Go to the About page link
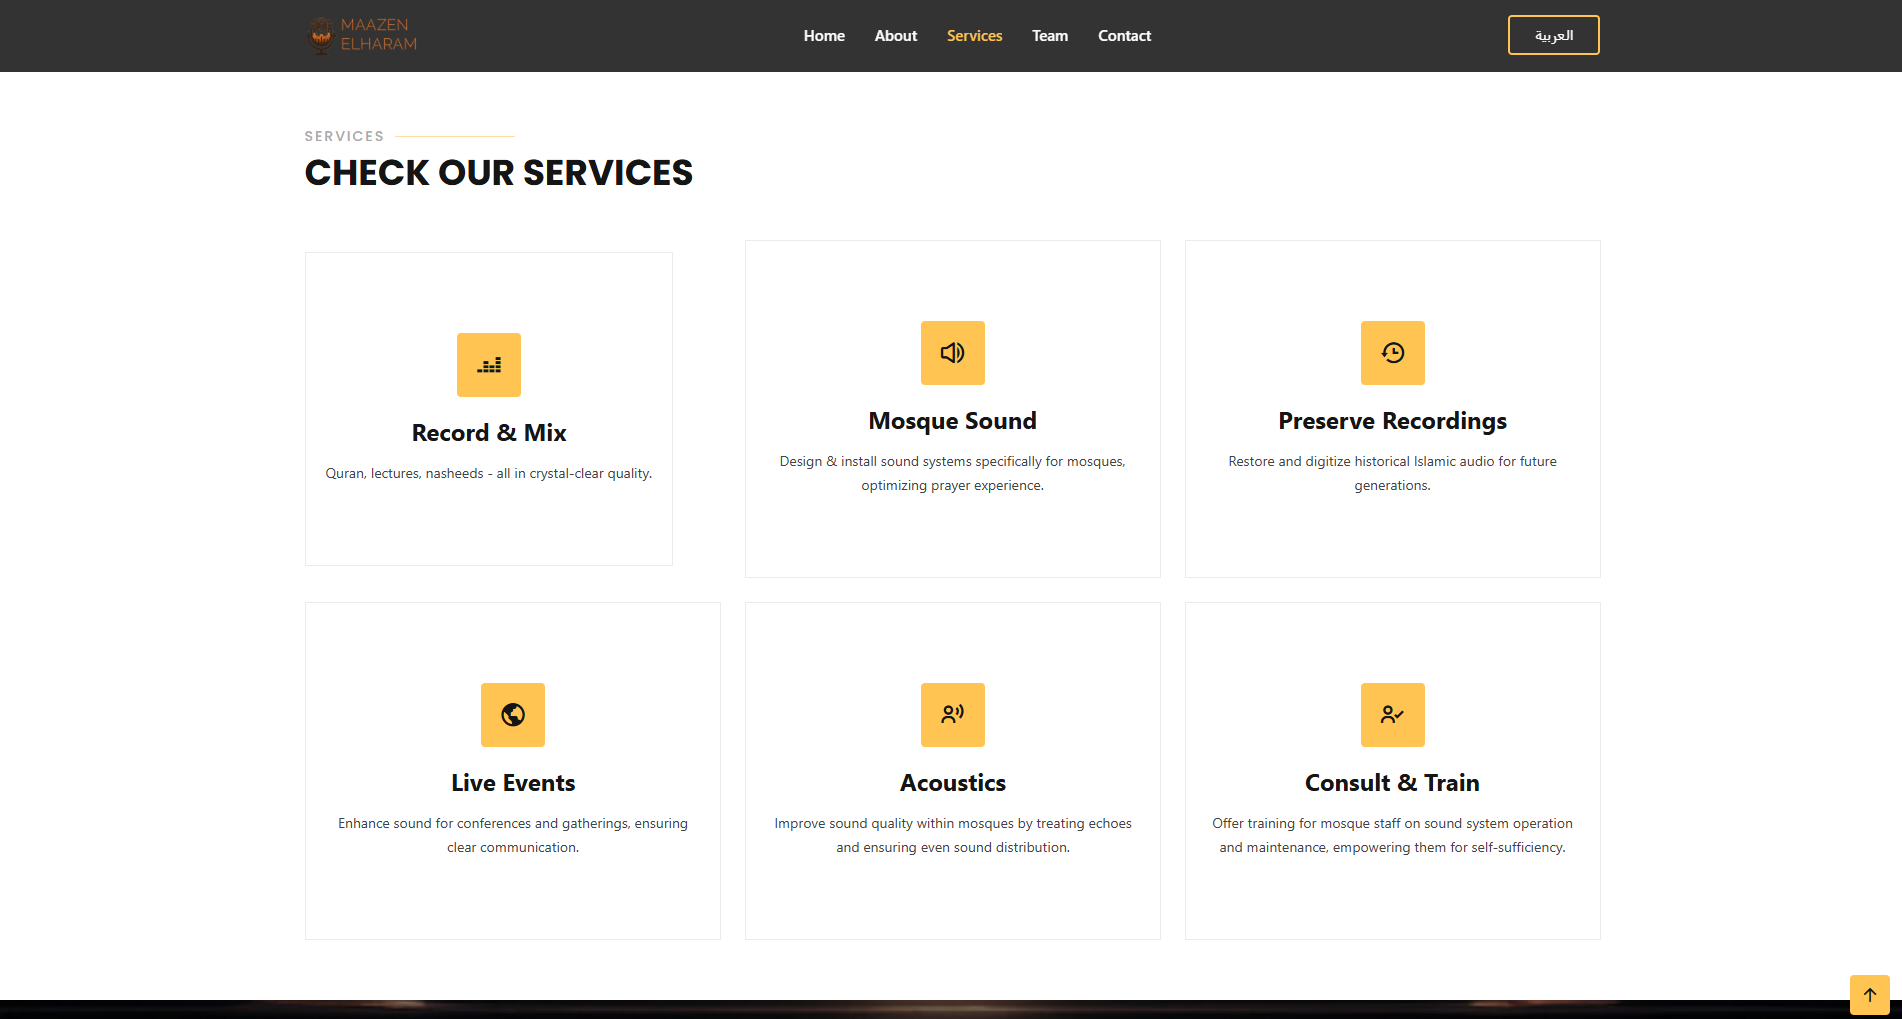1902x1019 pixels. tap(895, 36)
